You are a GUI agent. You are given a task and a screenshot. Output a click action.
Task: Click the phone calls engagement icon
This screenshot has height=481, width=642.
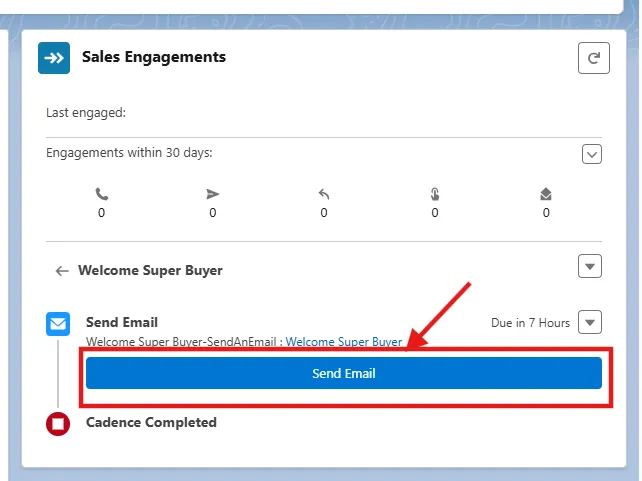tap(101, 194)
